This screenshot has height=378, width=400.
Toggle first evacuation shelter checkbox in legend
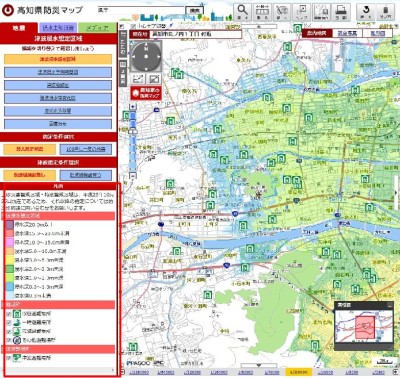click(9, 314)
